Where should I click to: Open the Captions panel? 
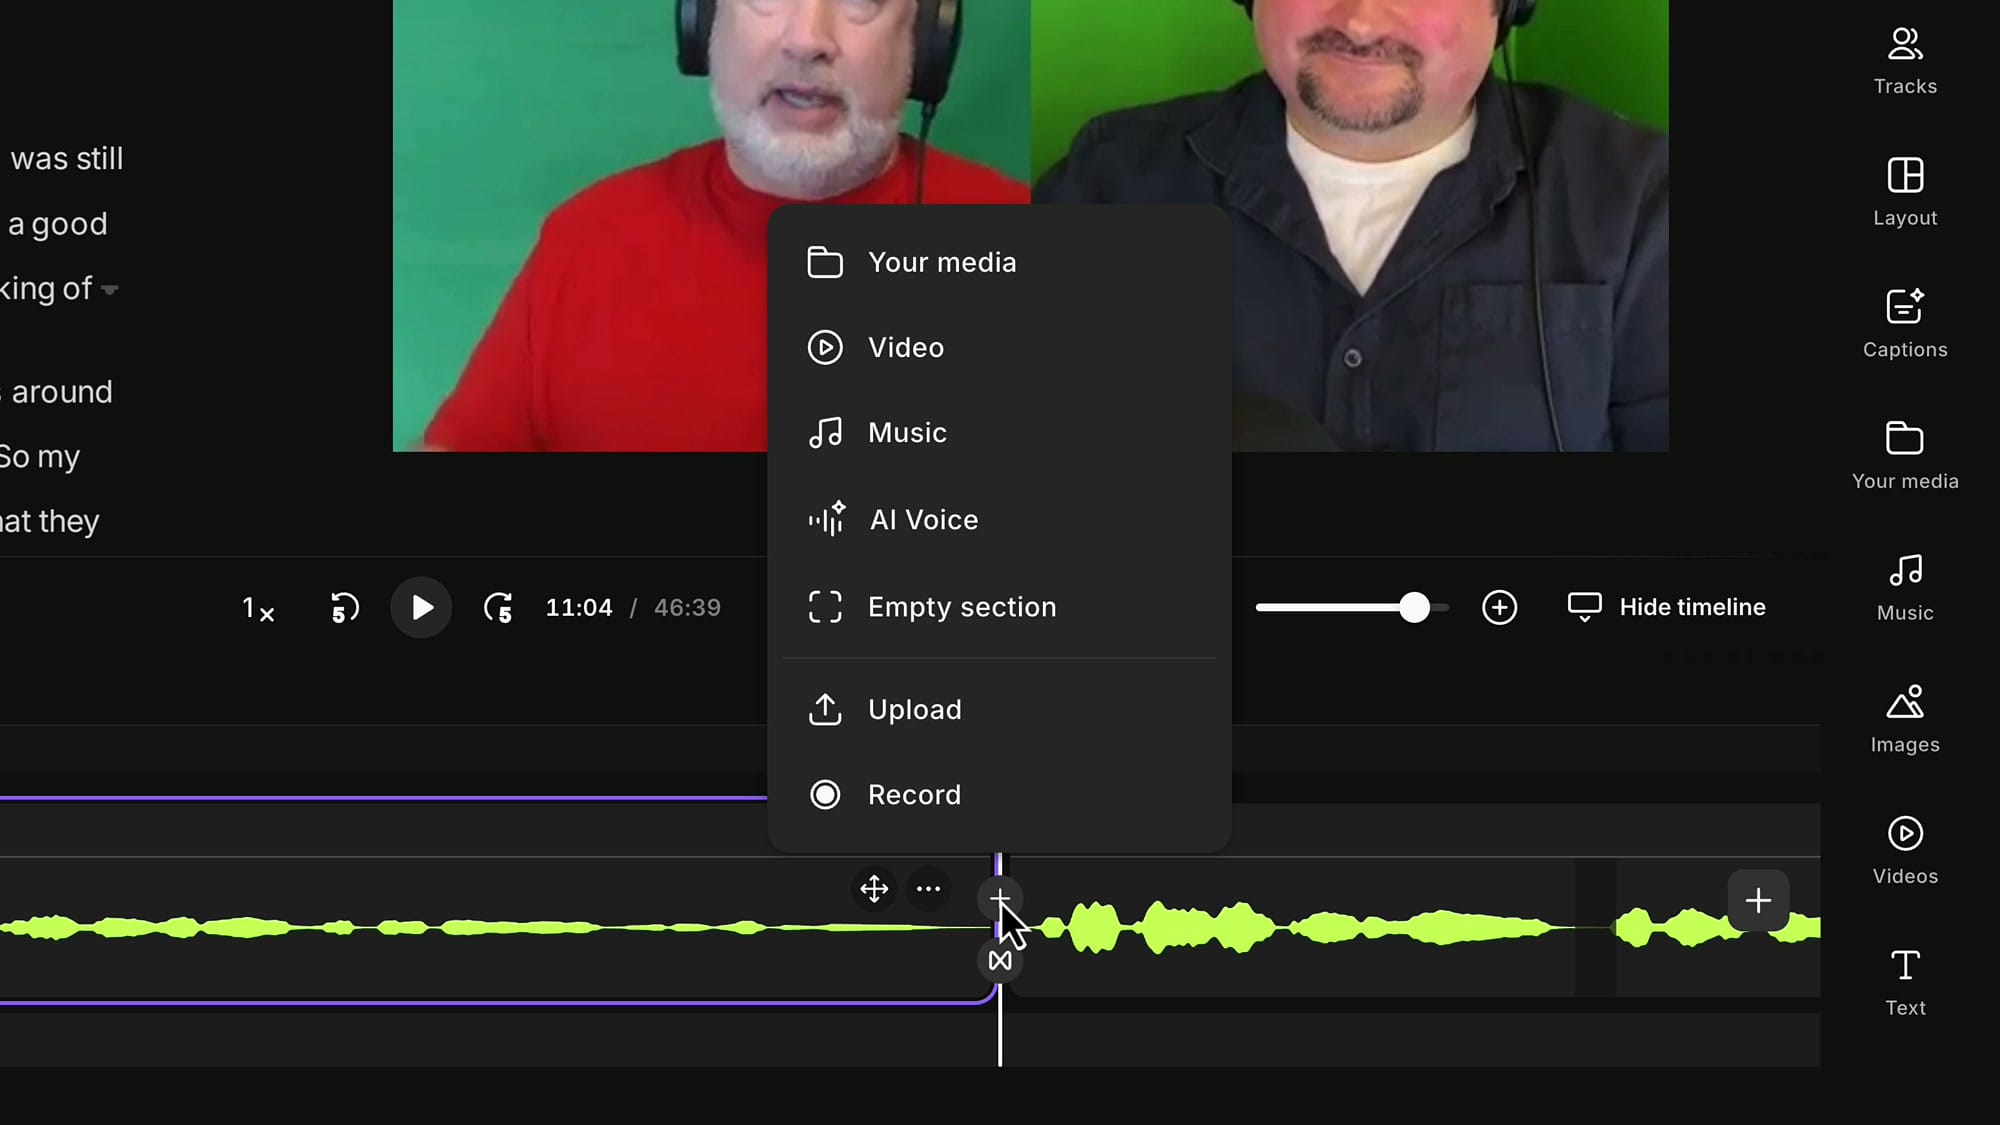tap(1904, 323)
